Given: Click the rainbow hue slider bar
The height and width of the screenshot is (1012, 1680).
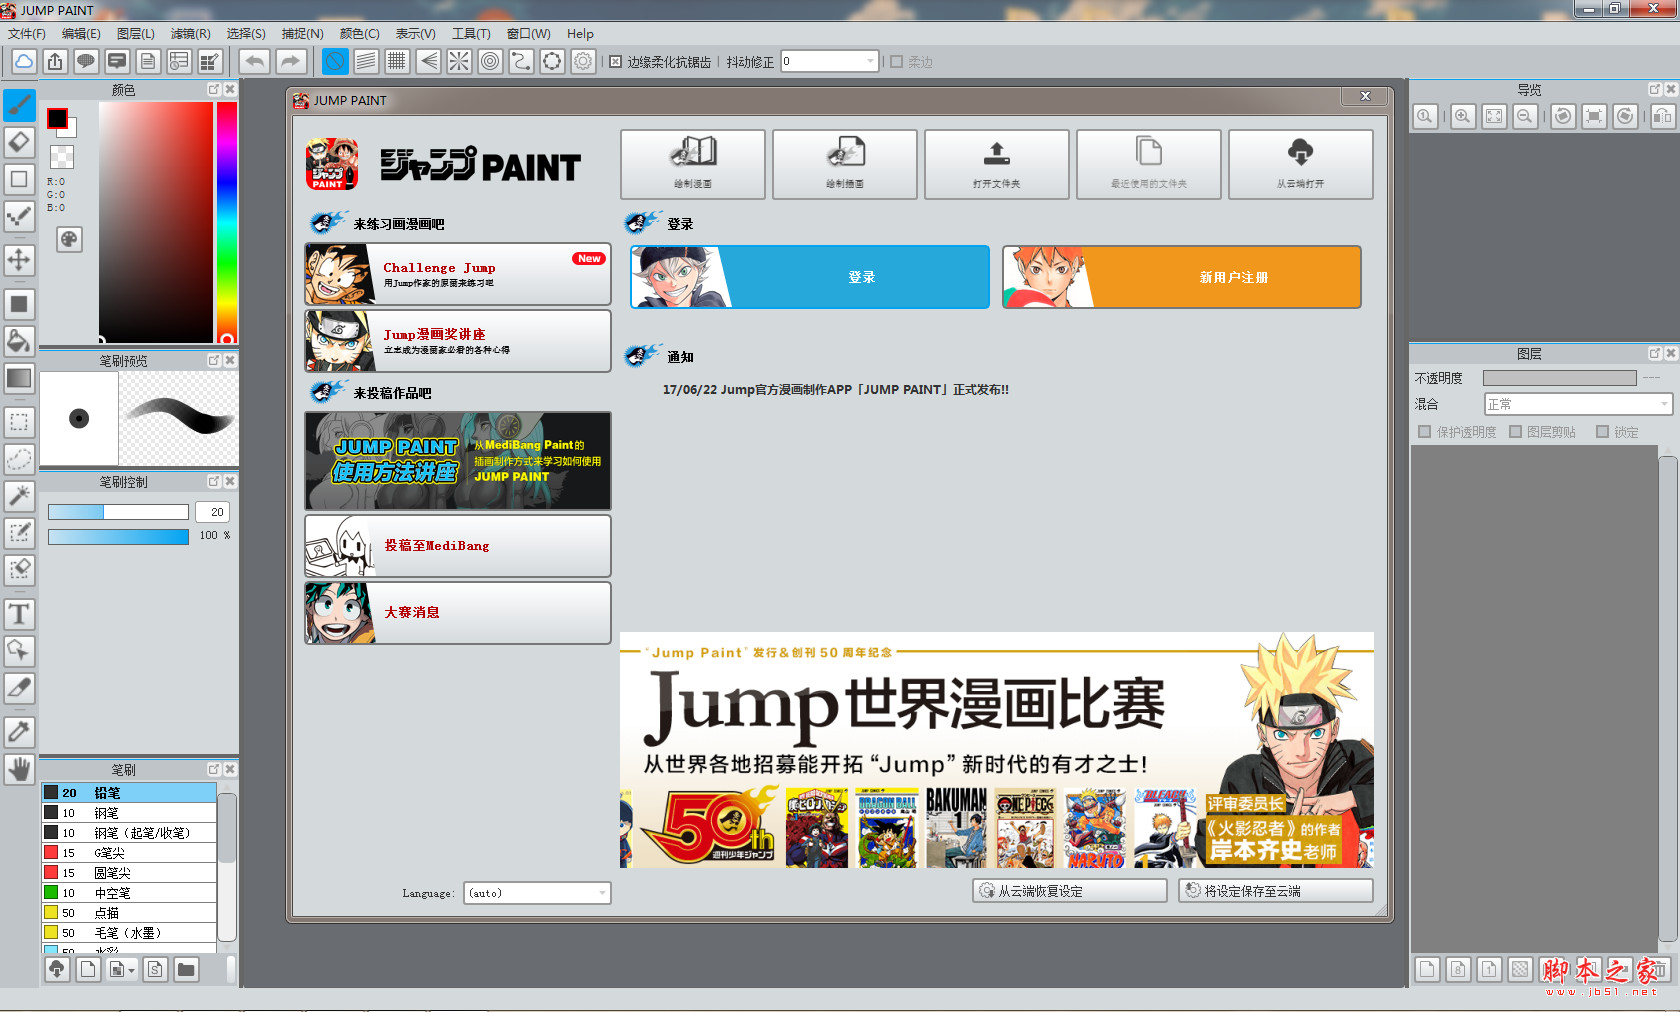Looking at the screenshot, I should point(227,222).
